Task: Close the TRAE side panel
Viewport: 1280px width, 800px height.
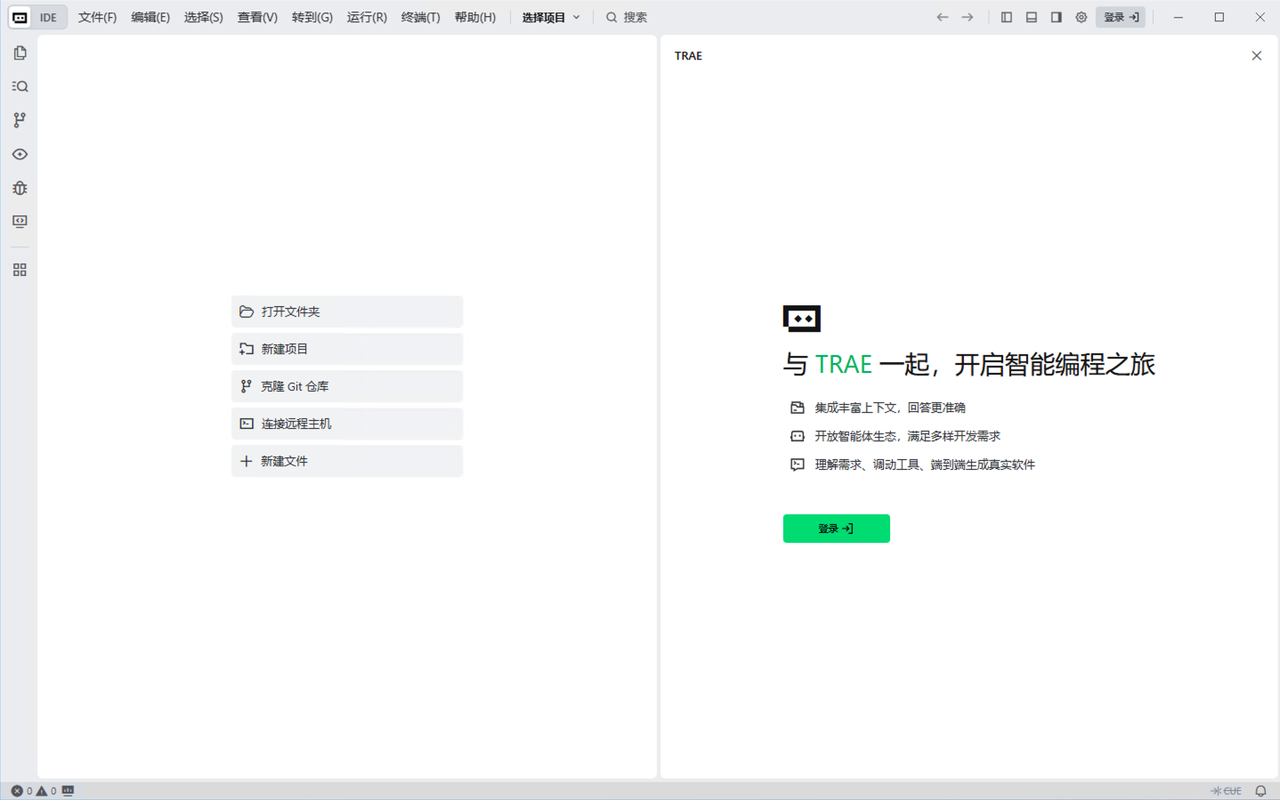Action: [x=1257, y=56]
